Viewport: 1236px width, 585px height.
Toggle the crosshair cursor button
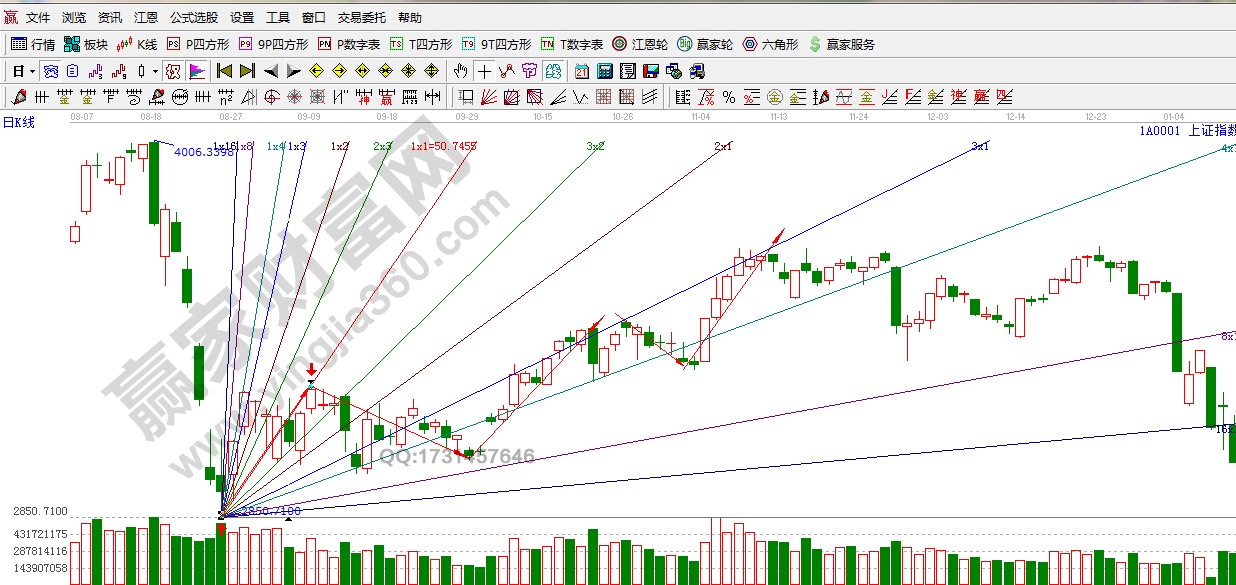pos(484,71)
